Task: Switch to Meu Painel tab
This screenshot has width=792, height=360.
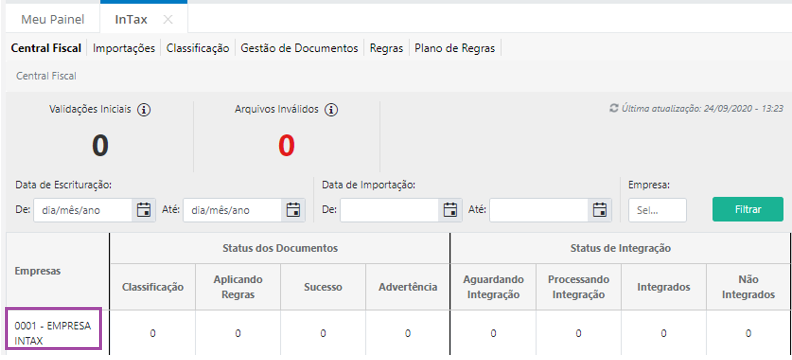Action: click(53, 20)
